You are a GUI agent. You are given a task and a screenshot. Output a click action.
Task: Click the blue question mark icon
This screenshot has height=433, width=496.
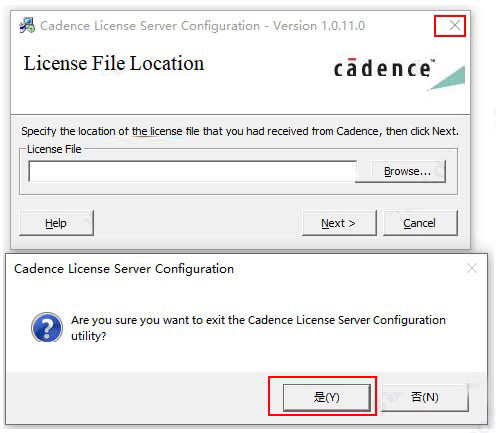click(47, 327)
